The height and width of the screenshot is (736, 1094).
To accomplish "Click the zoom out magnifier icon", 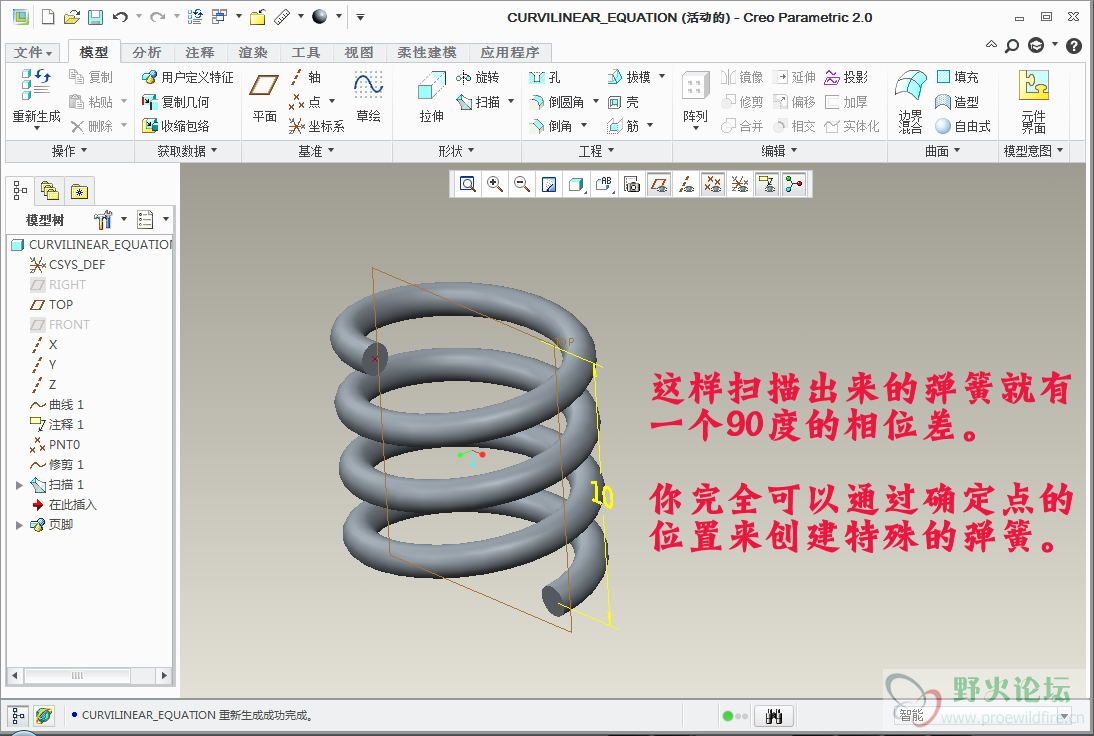I will [x=522, y=184].
